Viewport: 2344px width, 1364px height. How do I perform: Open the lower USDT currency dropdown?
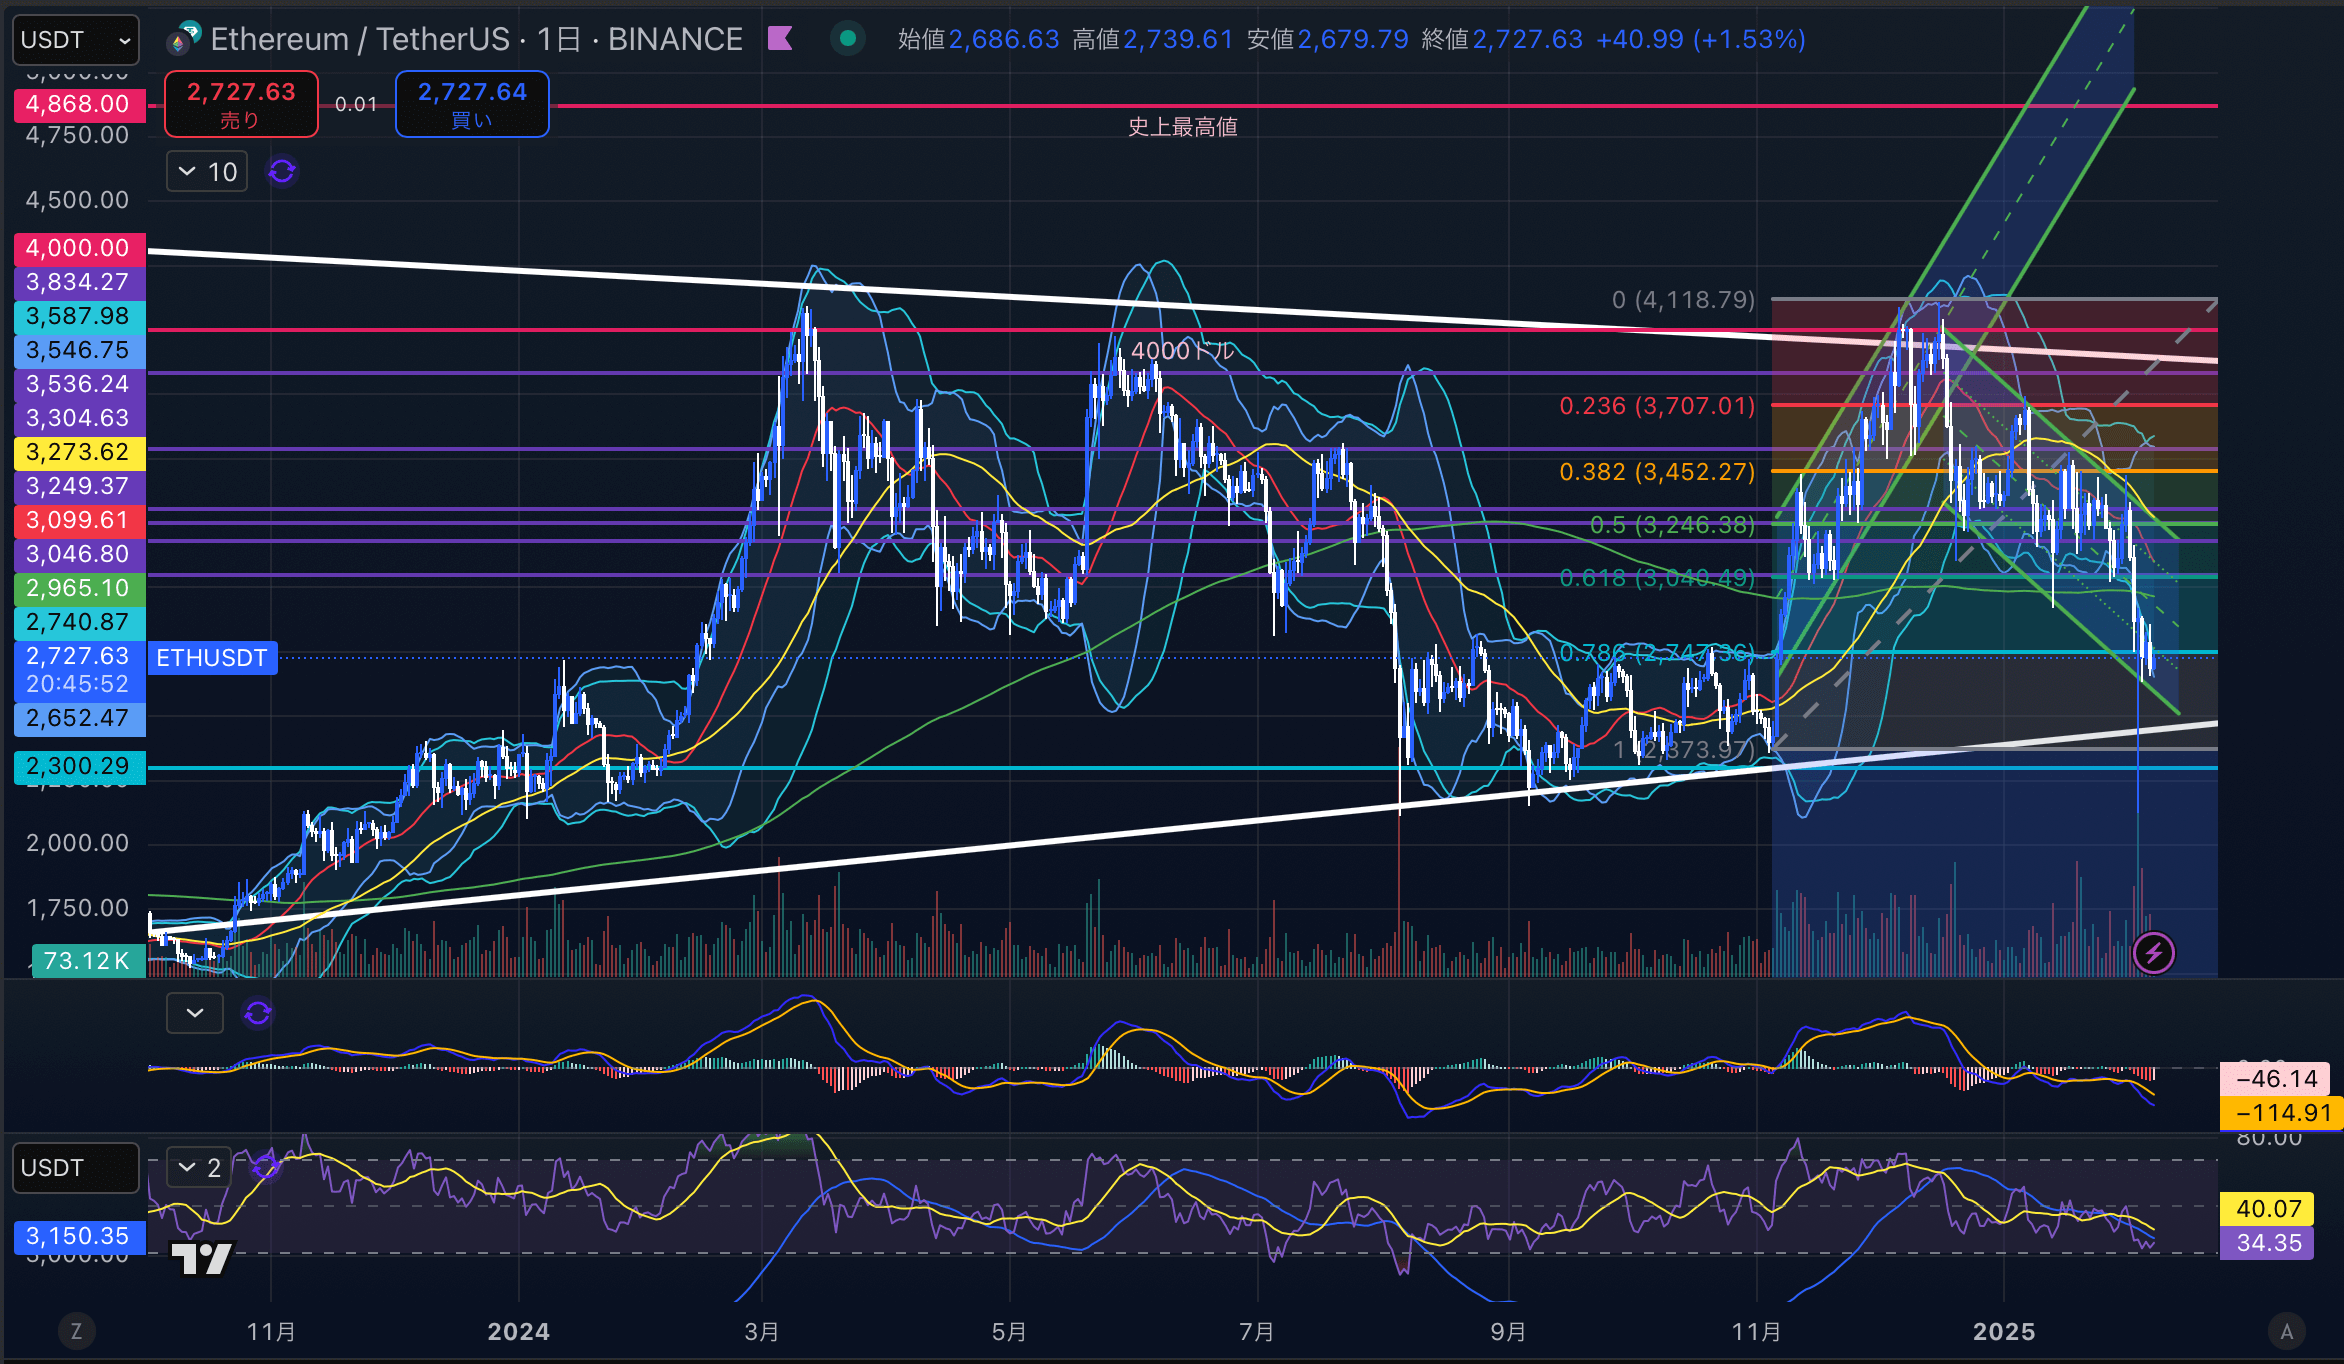[x=75, y=1168]
